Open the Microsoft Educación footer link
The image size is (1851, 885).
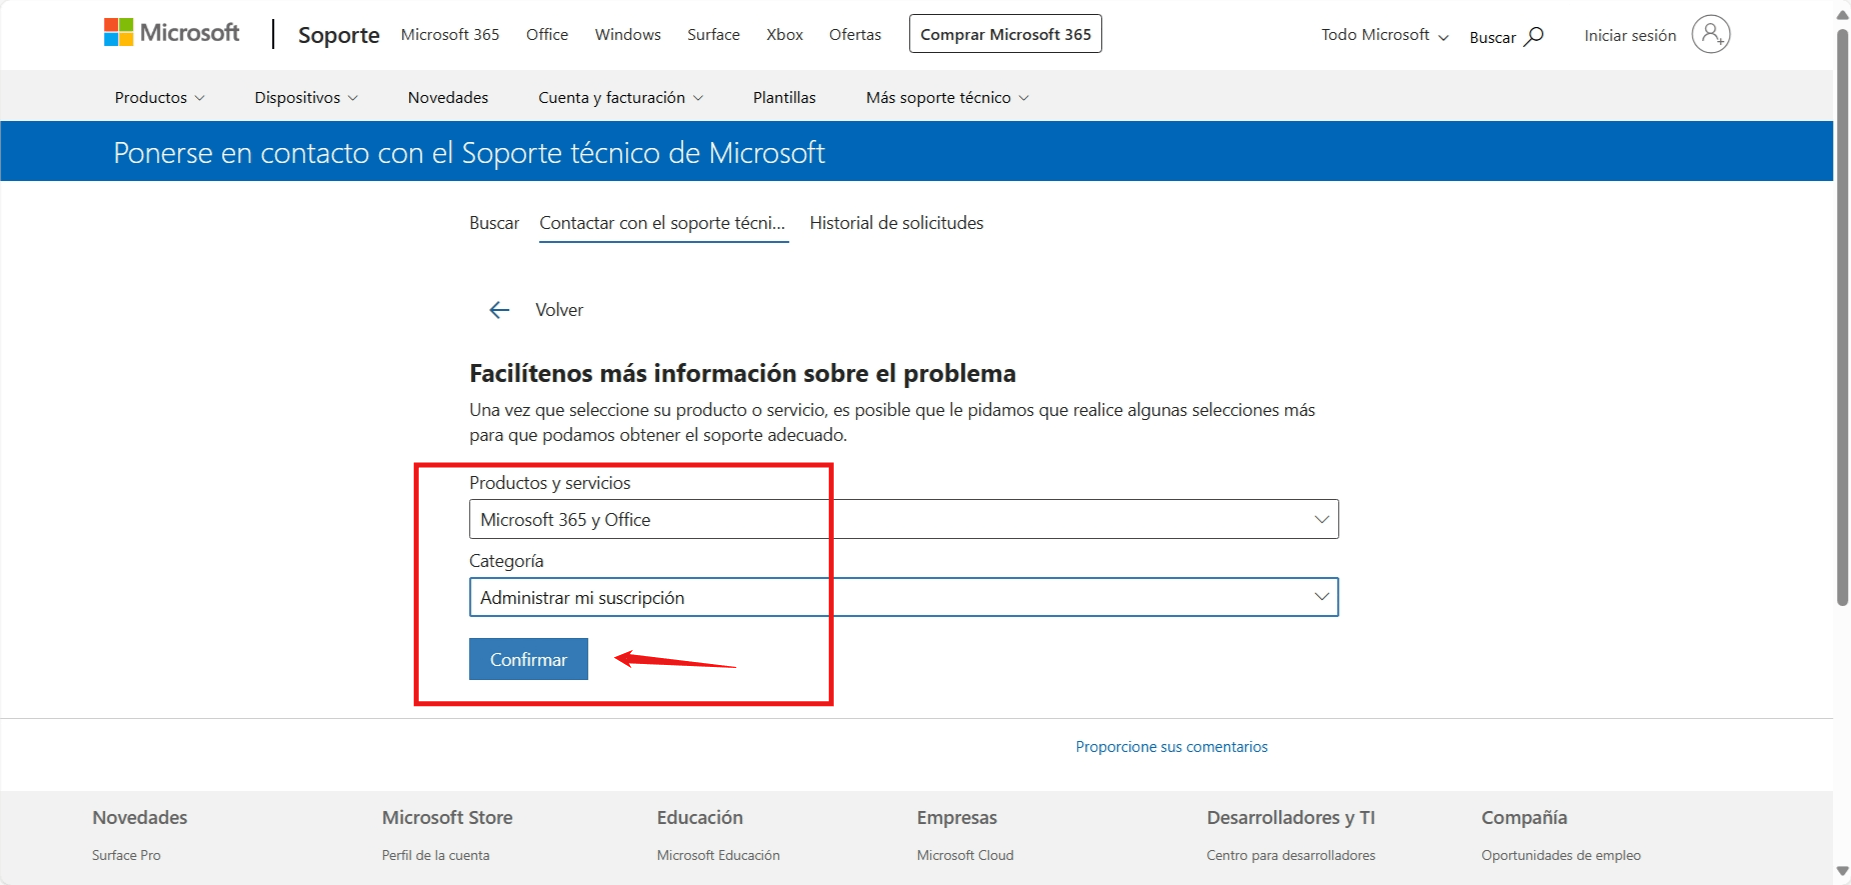coord(718,855)
